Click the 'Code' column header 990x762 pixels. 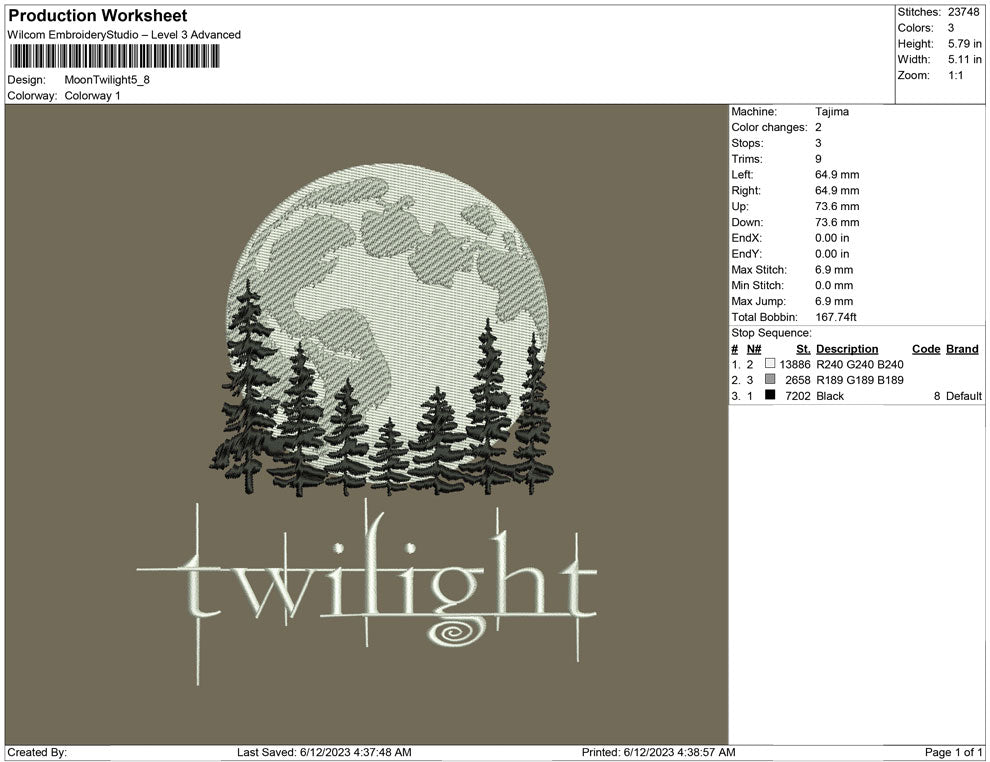(926, 349)
